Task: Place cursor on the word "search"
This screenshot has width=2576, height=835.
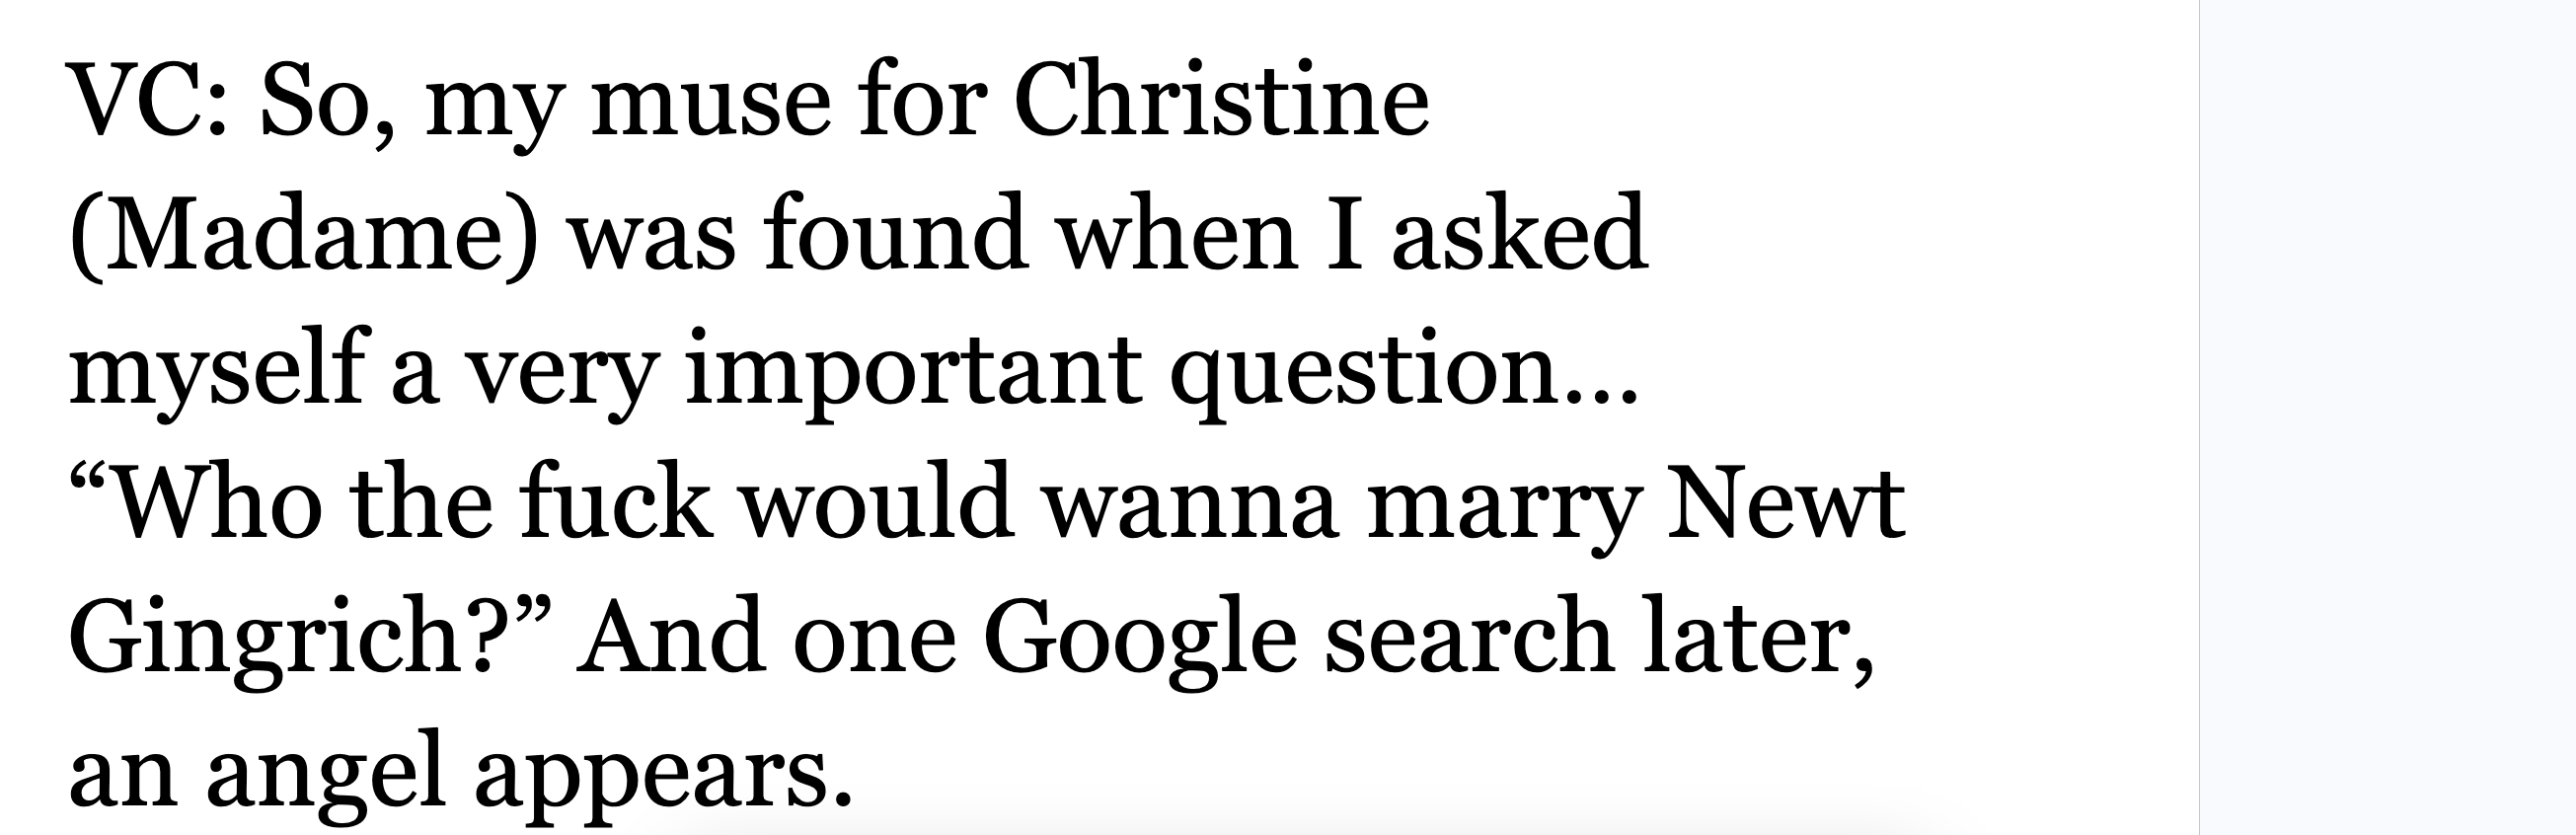Action: [1468, 636]
